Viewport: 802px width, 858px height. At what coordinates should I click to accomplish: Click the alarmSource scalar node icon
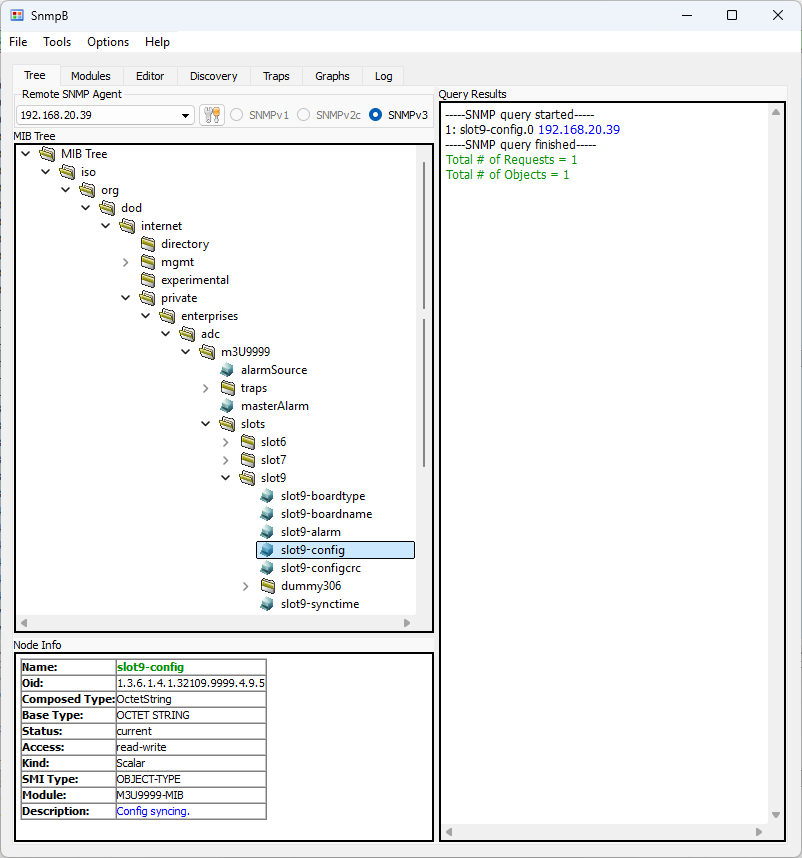(x=227, y=370)
